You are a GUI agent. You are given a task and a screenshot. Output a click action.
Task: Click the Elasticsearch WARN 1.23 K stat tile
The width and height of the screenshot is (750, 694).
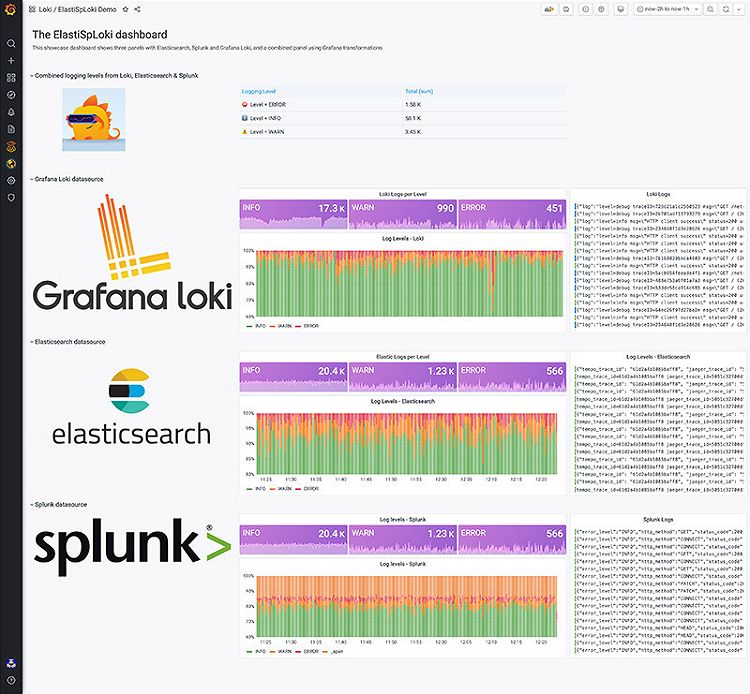click(x=403, y=377)
